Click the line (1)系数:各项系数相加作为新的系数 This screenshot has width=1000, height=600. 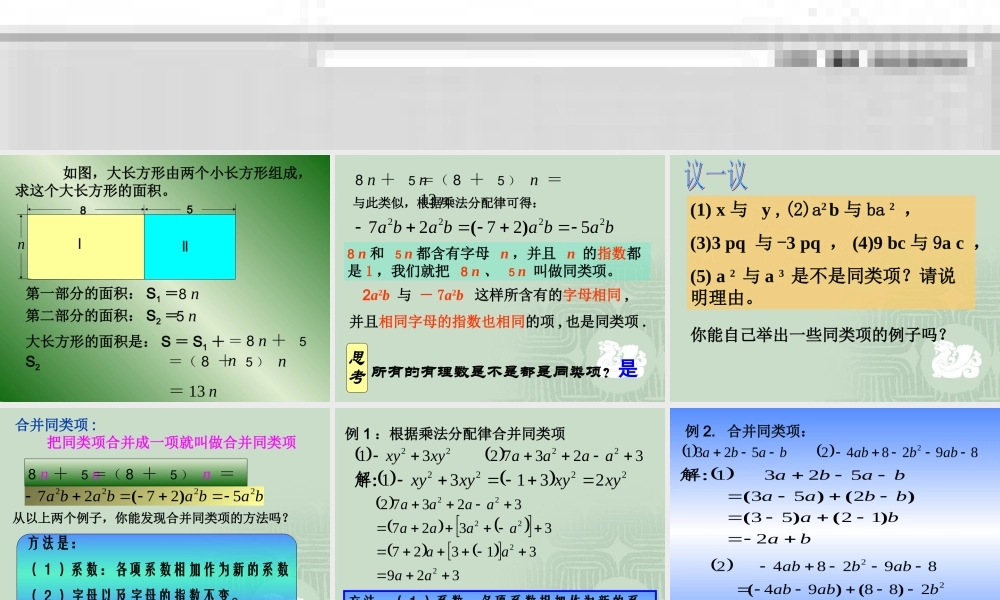pos(160,569)
